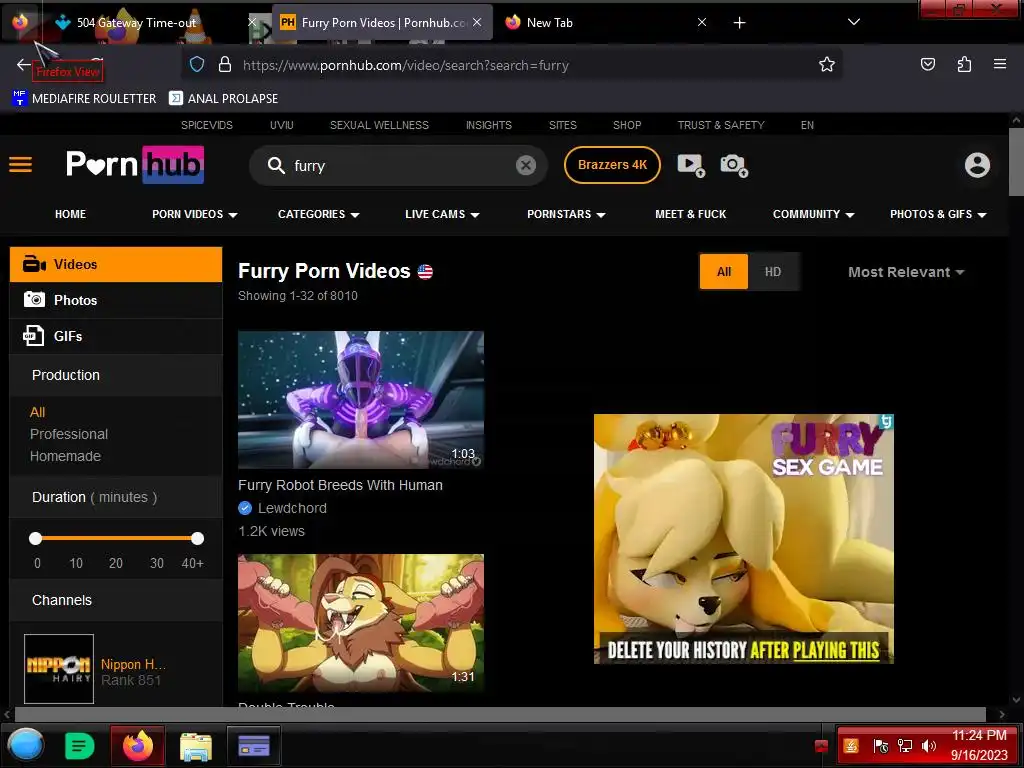Open the Nippon Hairy channel thumbnail
1024x768 pixels.
pyautogui.click(x=59, y=669)
